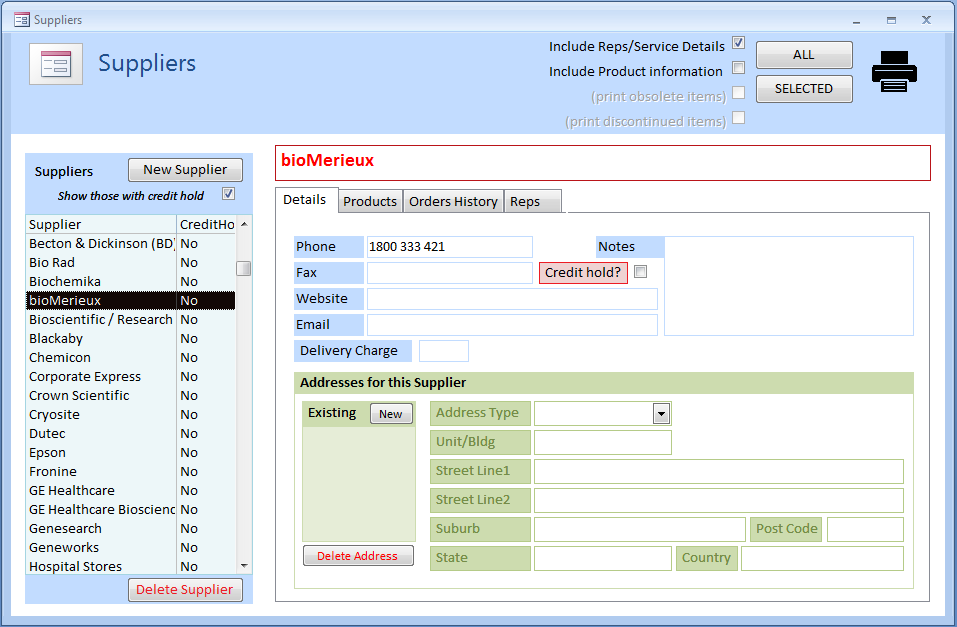Open the Address Type dropdown
The width and height of the screenshot is (957, 627).
click(660, 414)
